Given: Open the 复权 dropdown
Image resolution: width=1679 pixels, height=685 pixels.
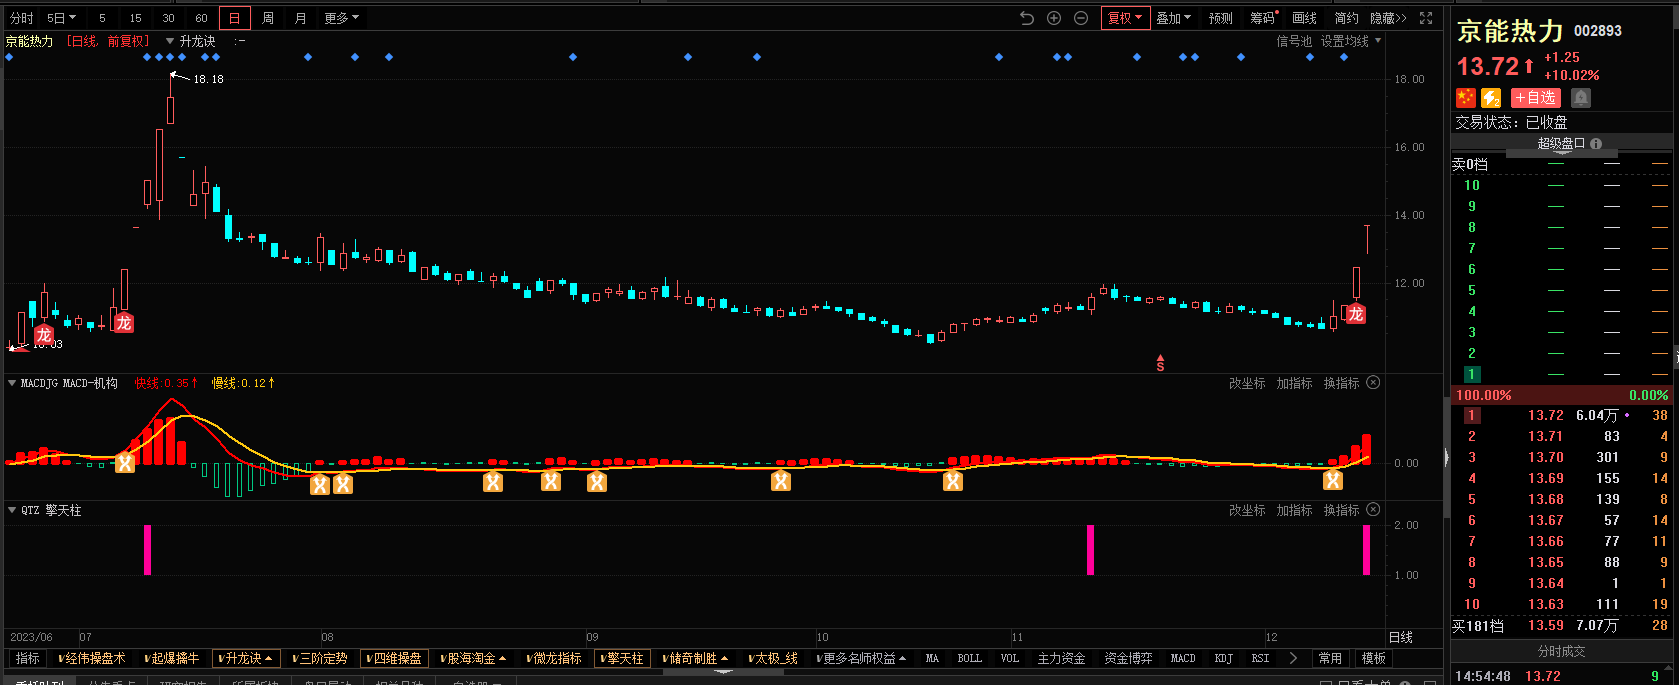Looking at the screenshot, I should 1124,18.
